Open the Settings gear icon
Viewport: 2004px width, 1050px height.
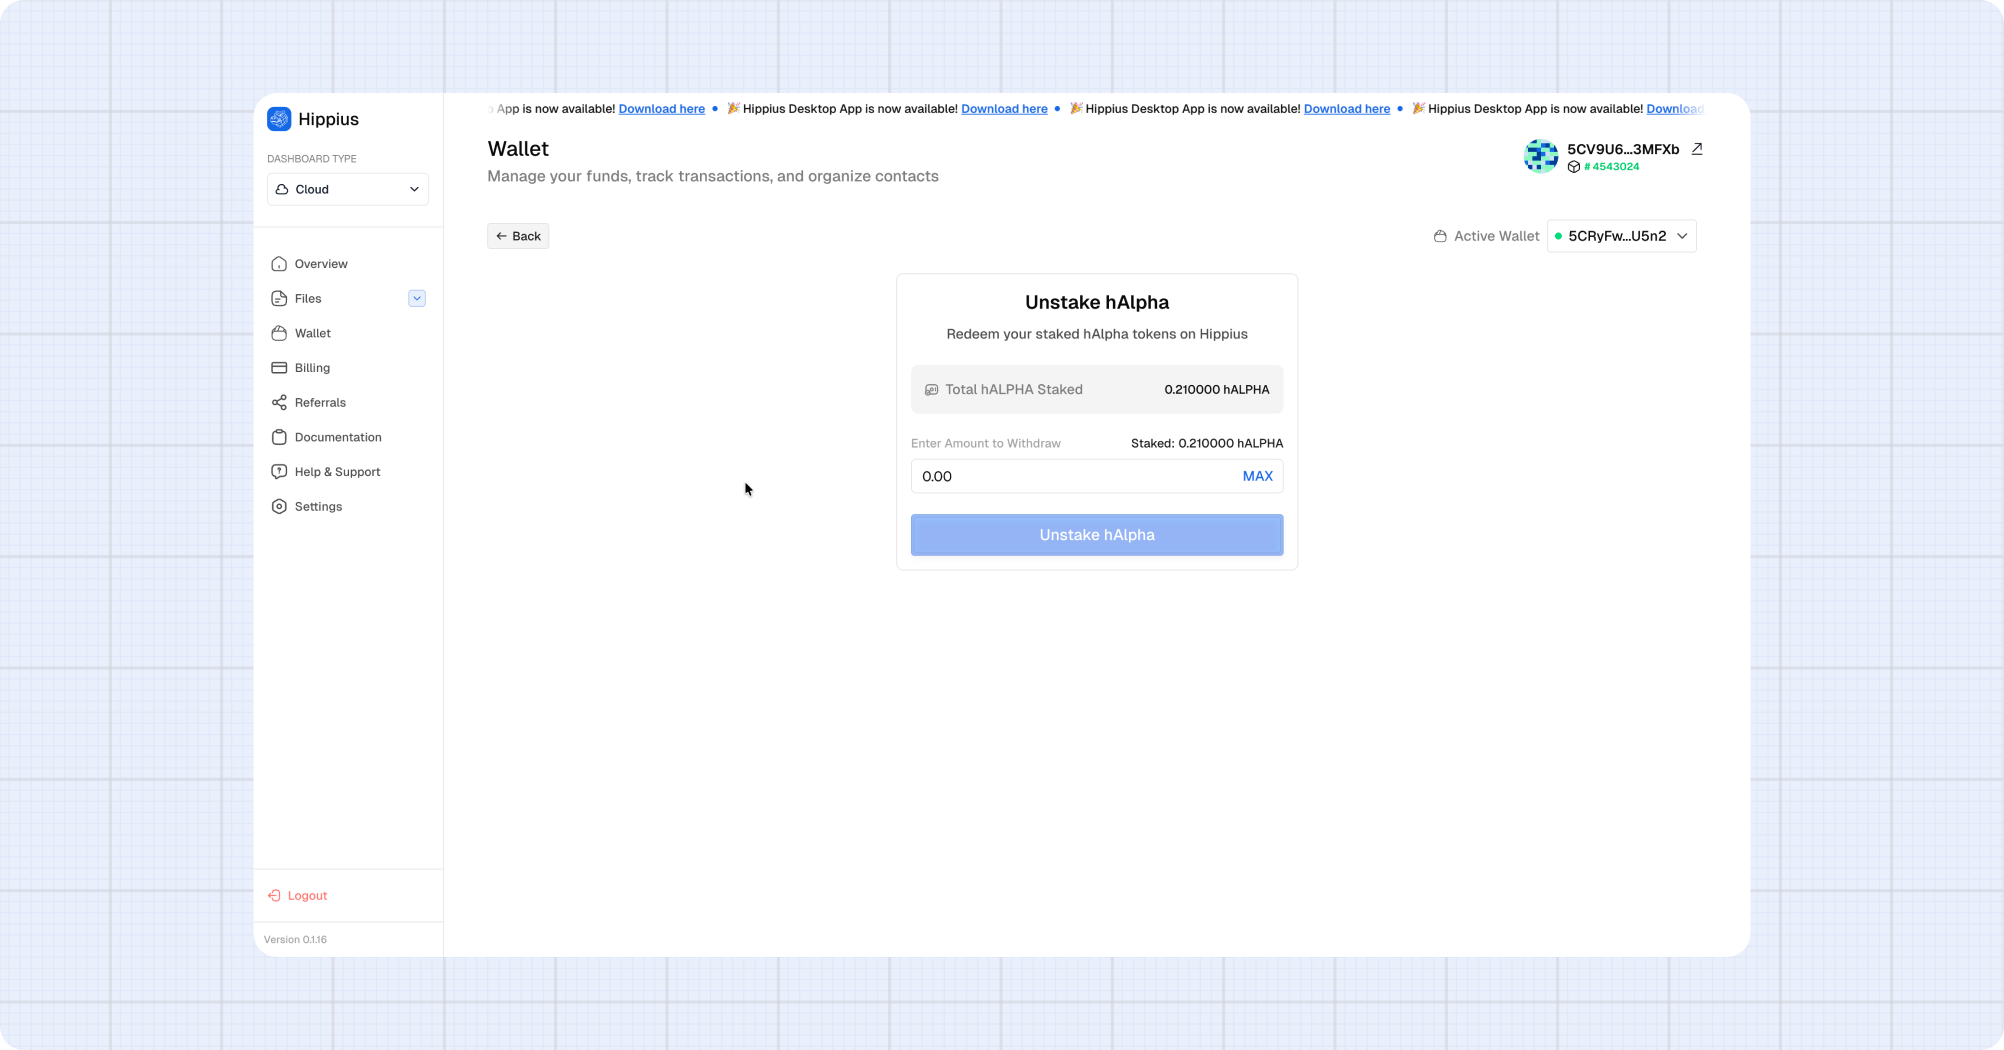[279, 506]
